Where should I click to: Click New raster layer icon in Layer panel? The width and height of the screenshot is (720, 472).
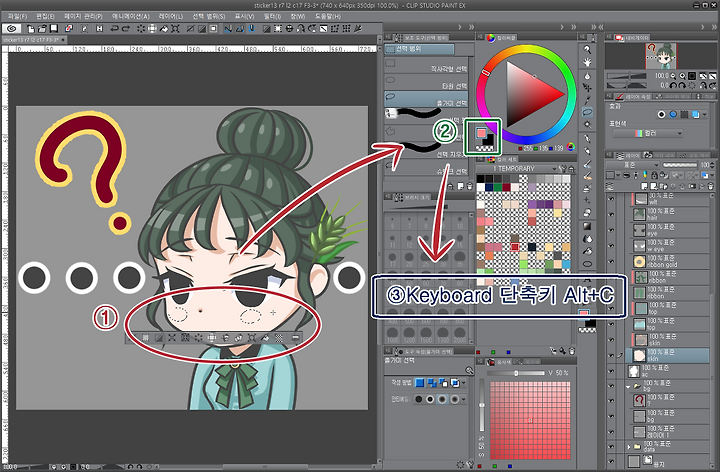point(644,186)
